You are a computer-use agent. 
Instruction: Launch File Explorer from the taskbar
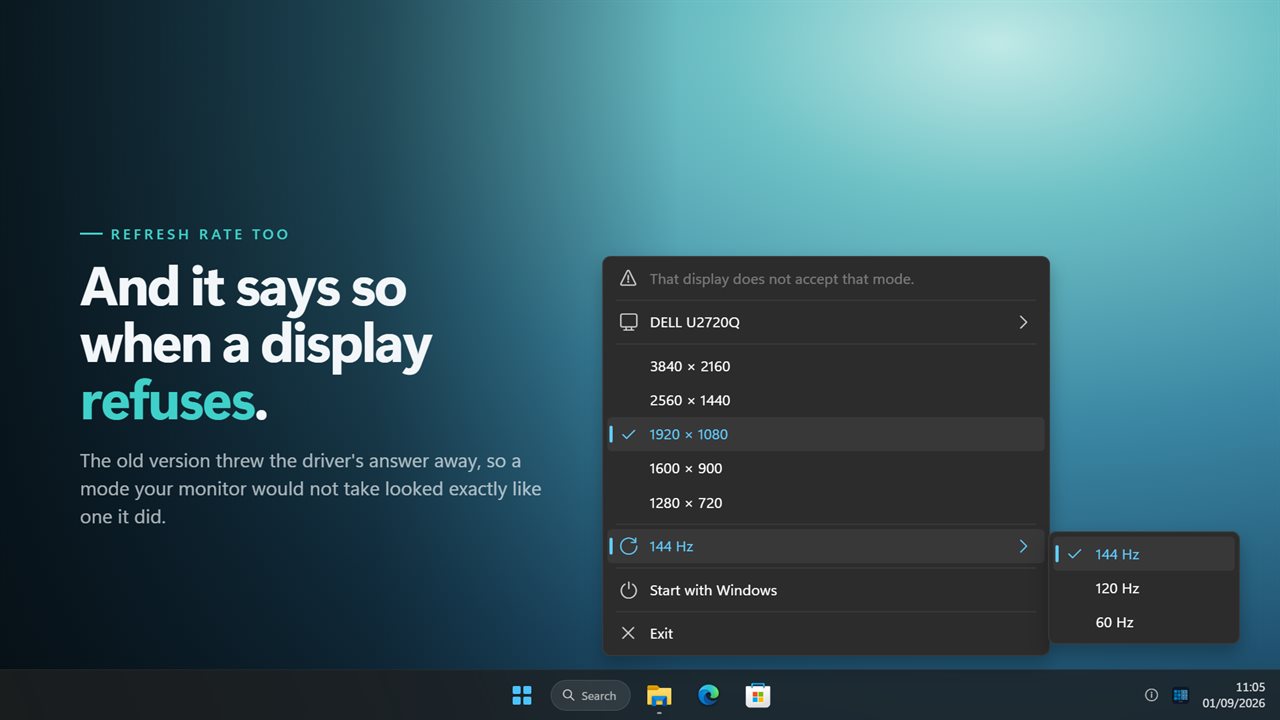(x=659, y=695)
